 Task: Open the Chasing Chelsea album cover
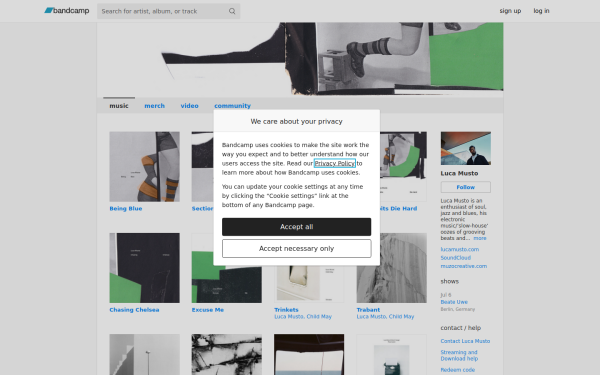click(x=144, y=268)
